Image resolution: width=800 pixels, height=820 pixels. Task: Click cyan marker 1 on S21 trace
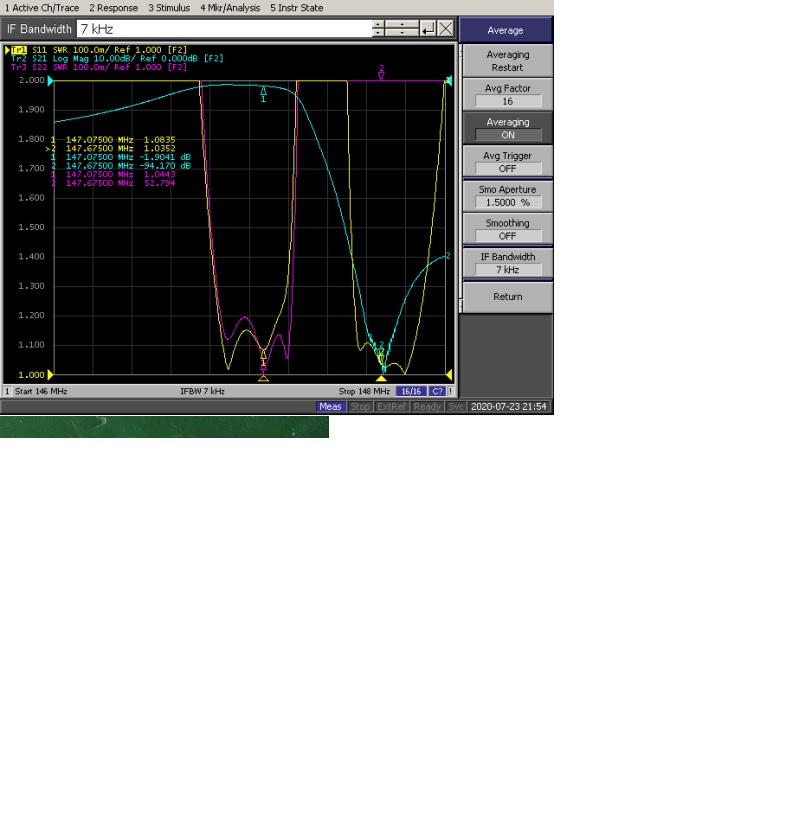coord(264,94)
